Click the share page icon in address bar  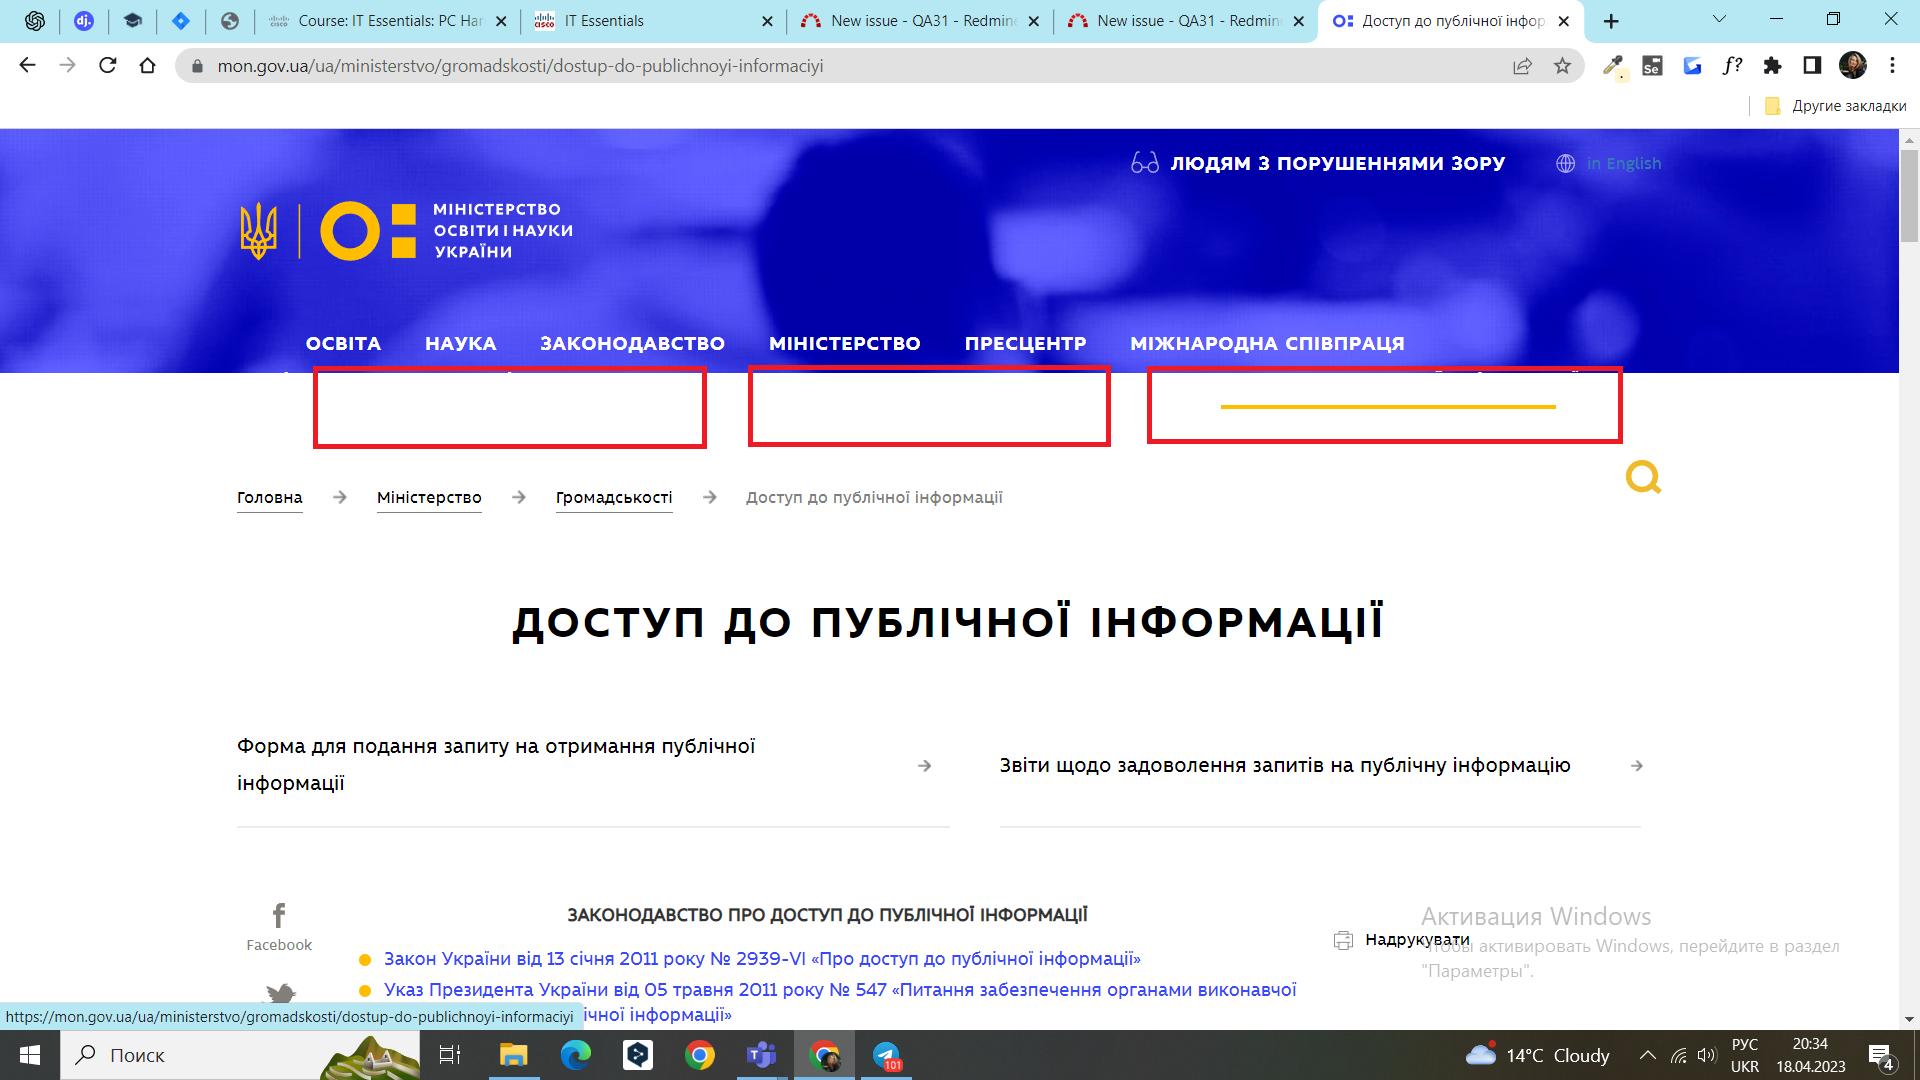pos(1522,66)
